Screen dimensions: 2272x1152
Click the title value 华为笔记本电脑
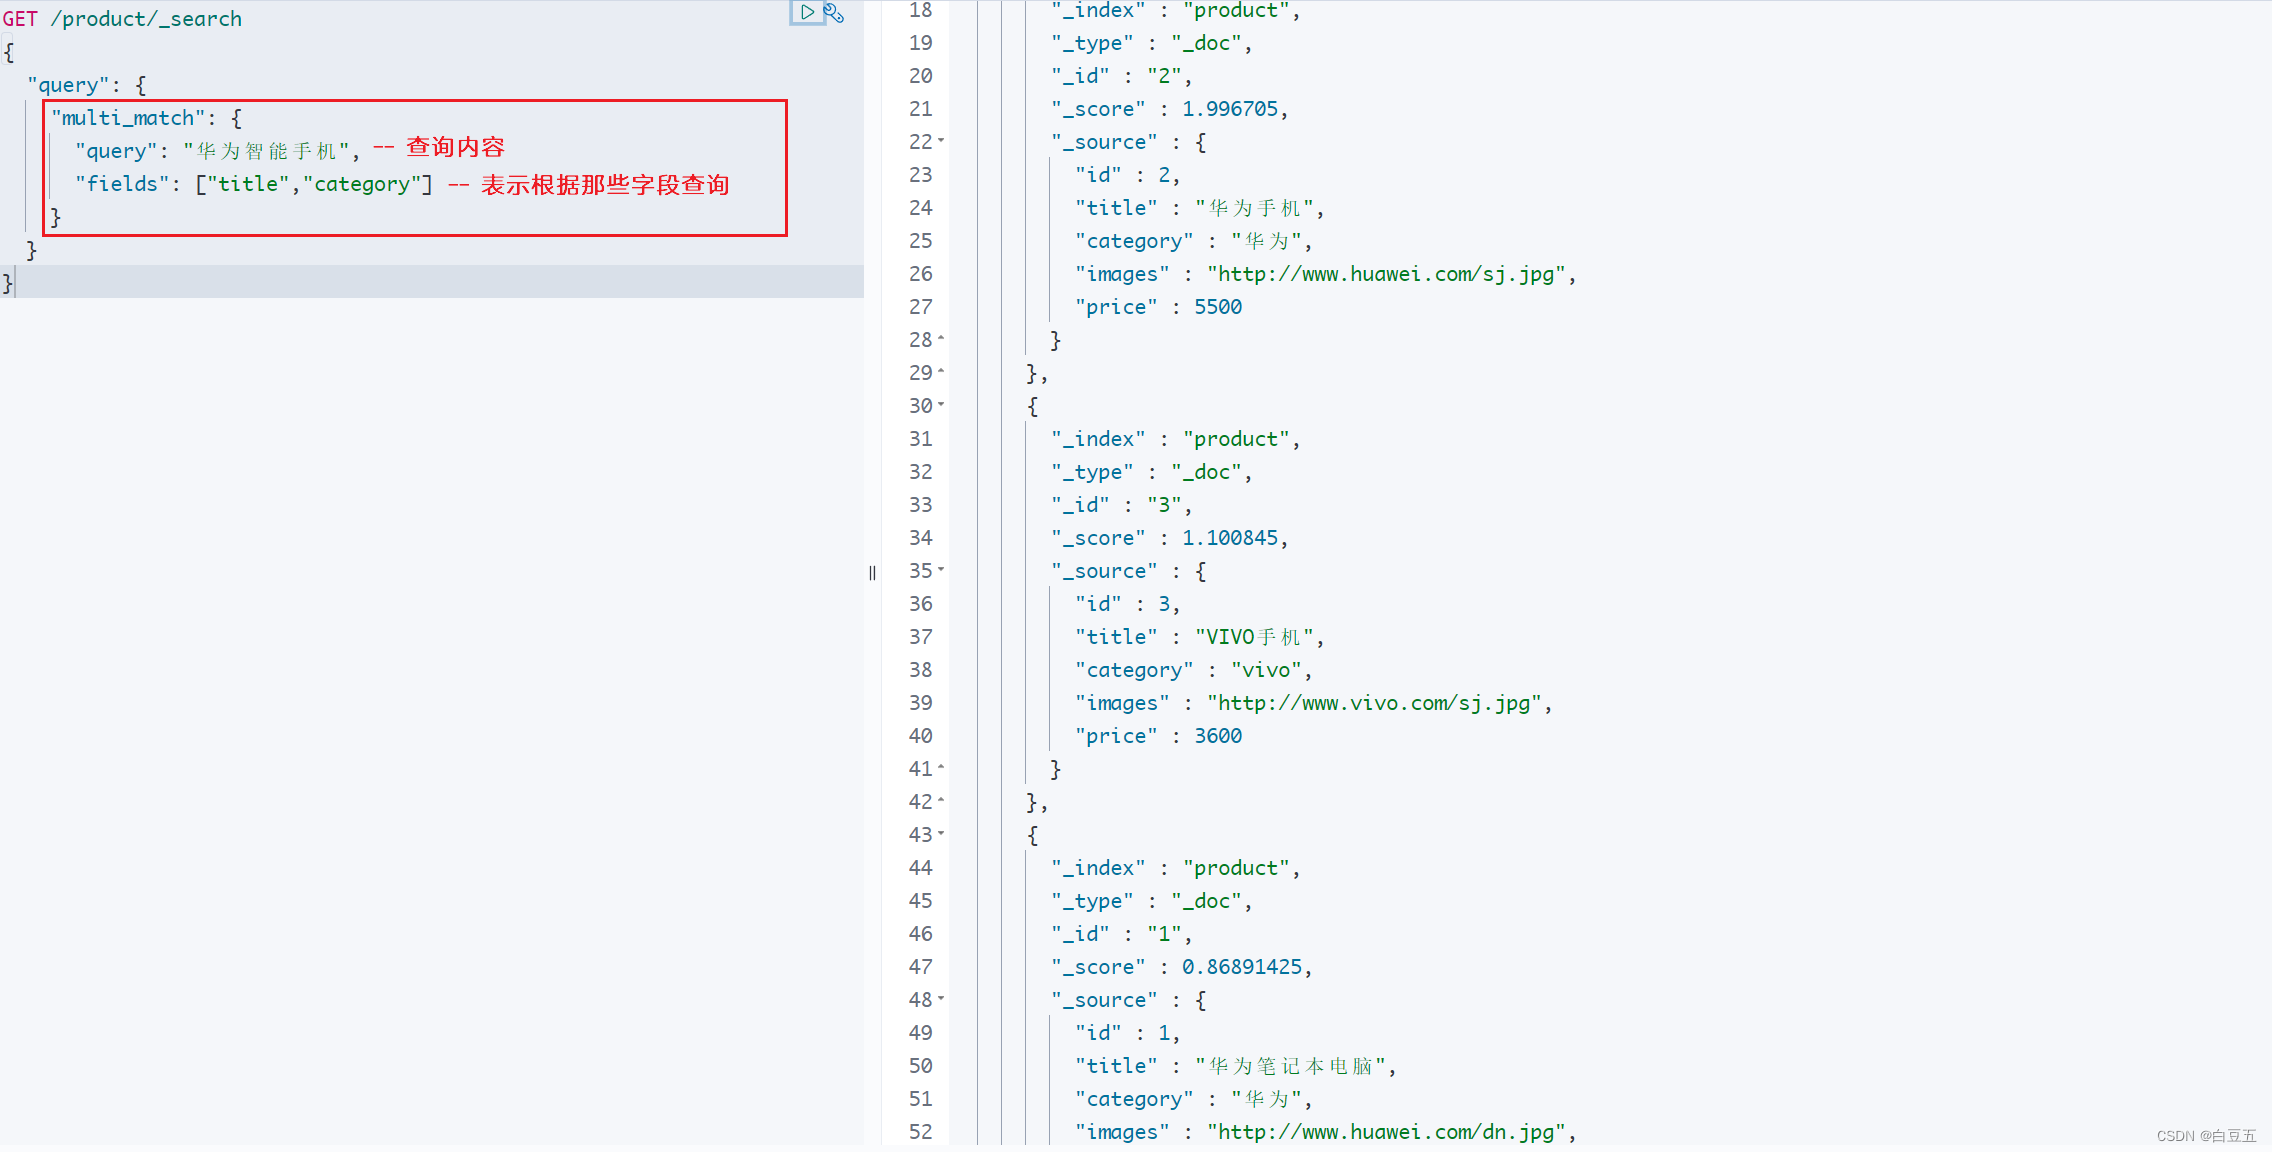pyautogui.click(x=1290, y=1066)
